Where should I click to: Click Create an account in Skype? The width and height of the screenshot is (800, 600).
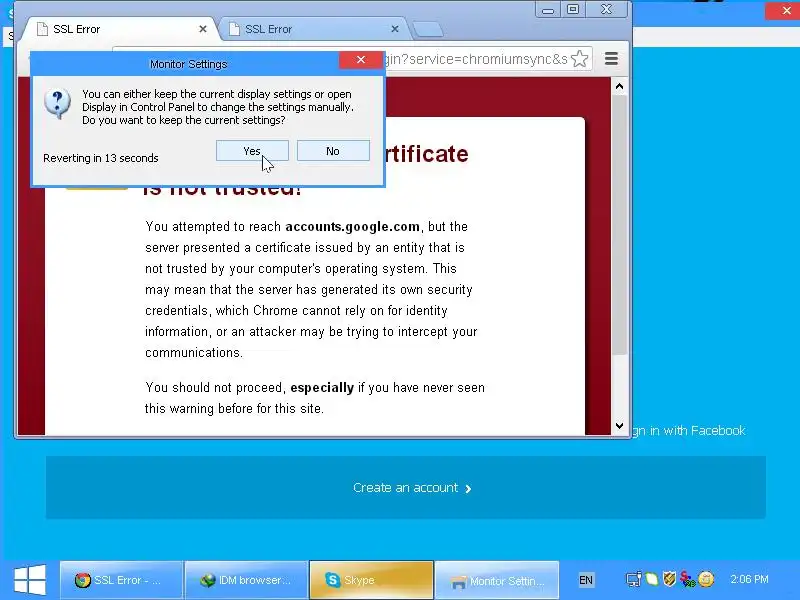coord(406,488)
